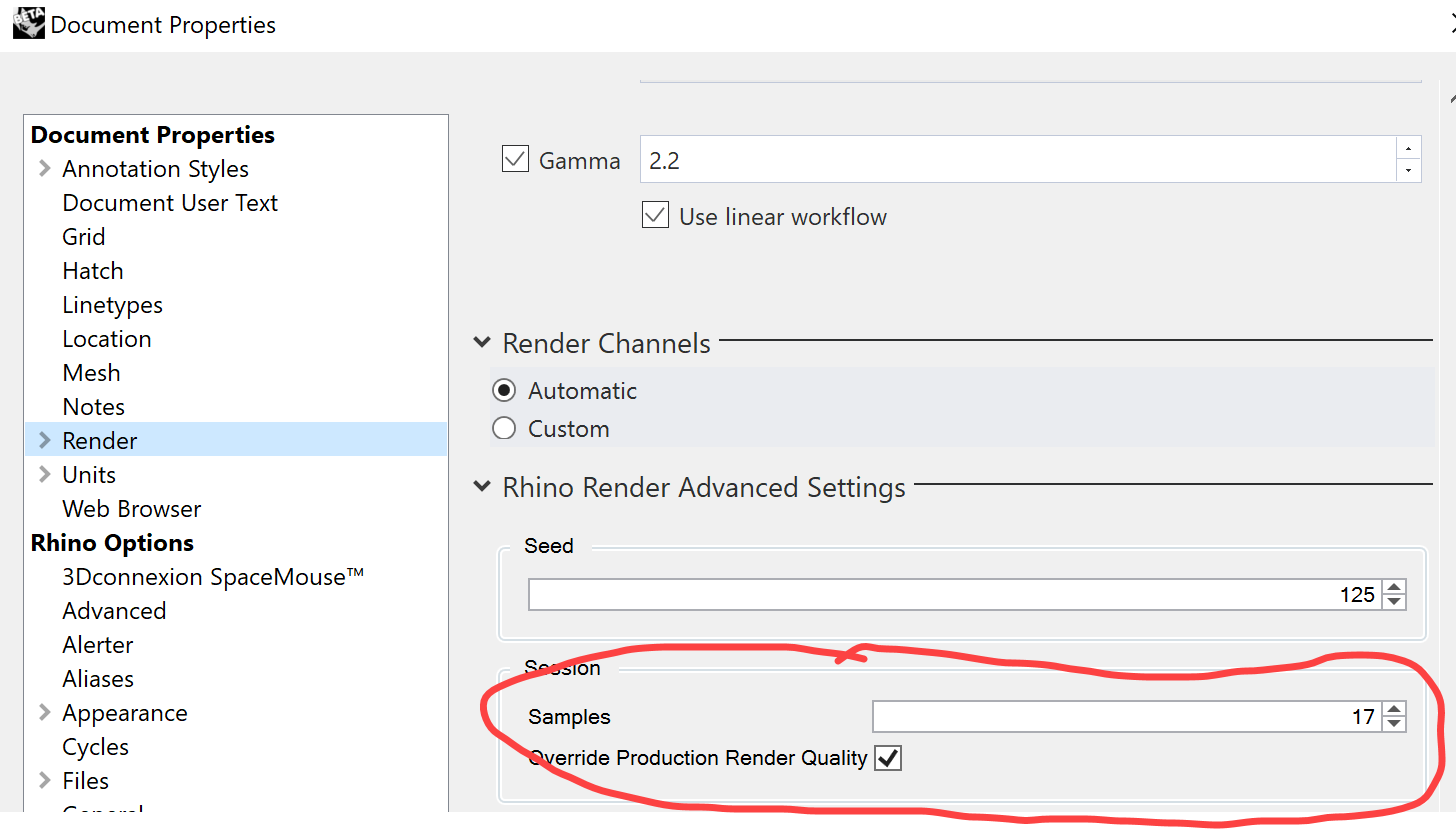Decrease Gamma value with down arrow

pos(1408,171)
